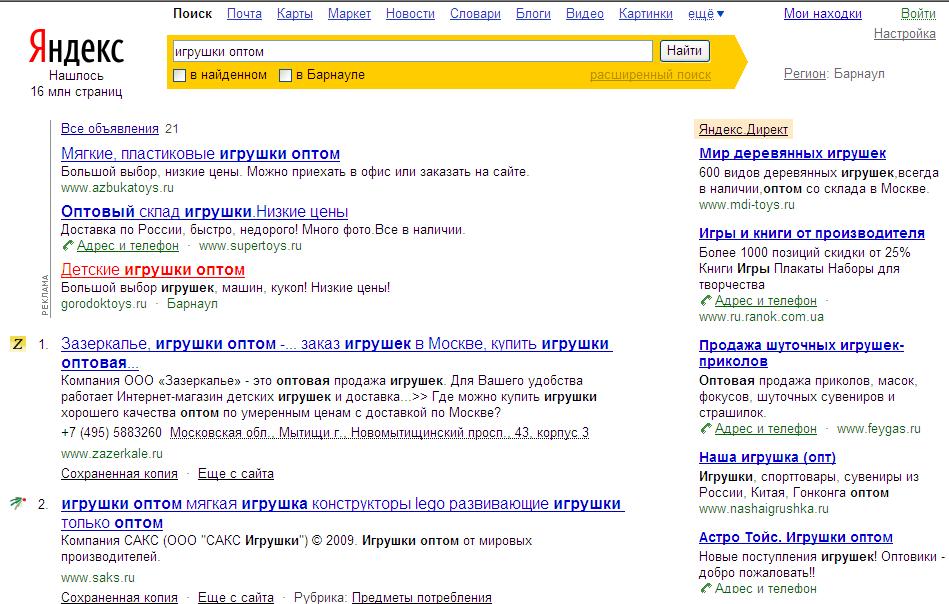Focus the search field with "игрушки оптом"
This screenshot has height=604, width=949.
click(x=410, y=51)
